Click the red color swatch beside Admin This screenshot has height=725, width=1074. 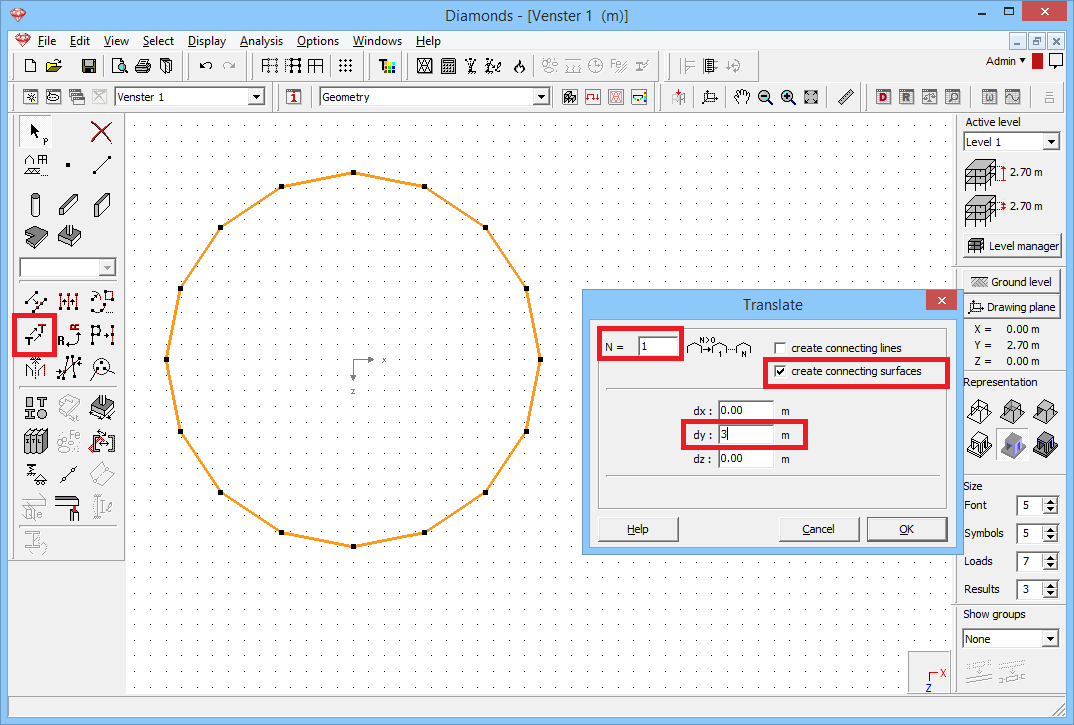pyautogui.click(x=1037, y=62)
